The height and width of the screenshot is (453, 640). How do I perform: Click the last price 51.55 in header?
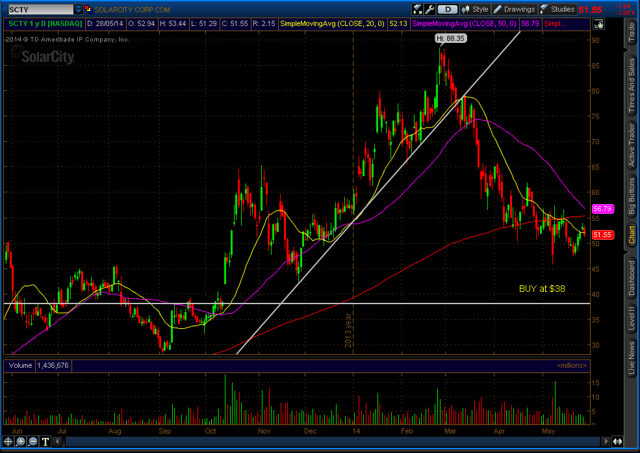[x=590, y=10]
